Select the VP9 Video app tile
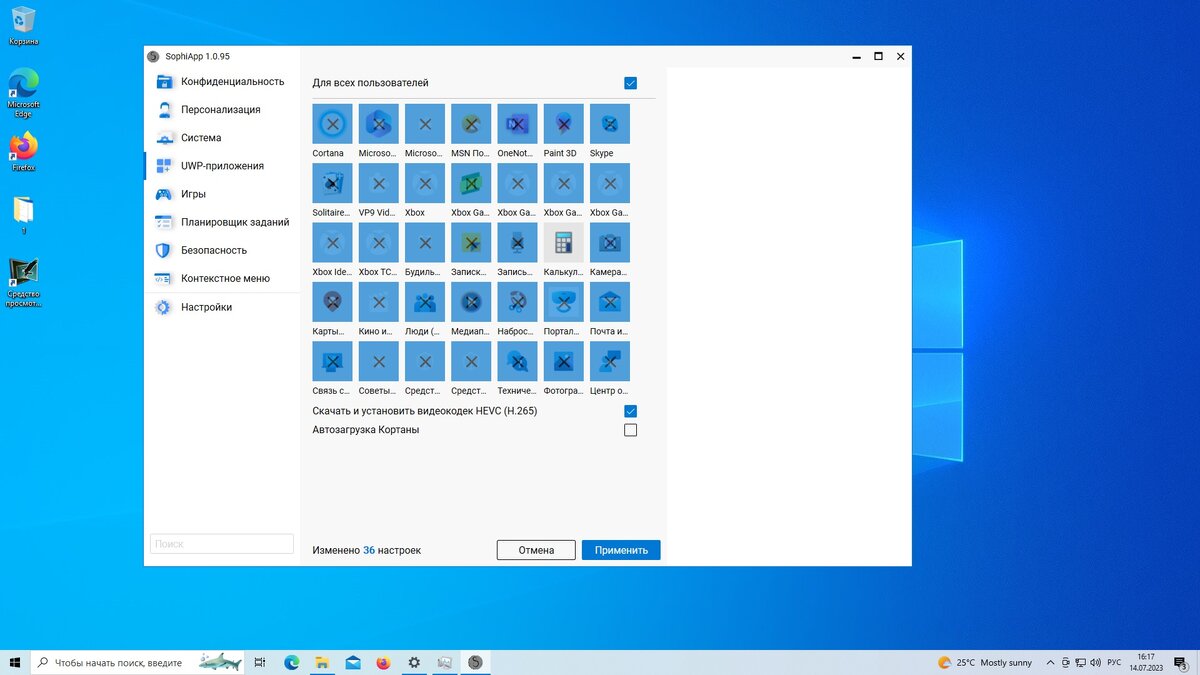The height and width of the screenshot is (675, 1200). click(379, 183)
